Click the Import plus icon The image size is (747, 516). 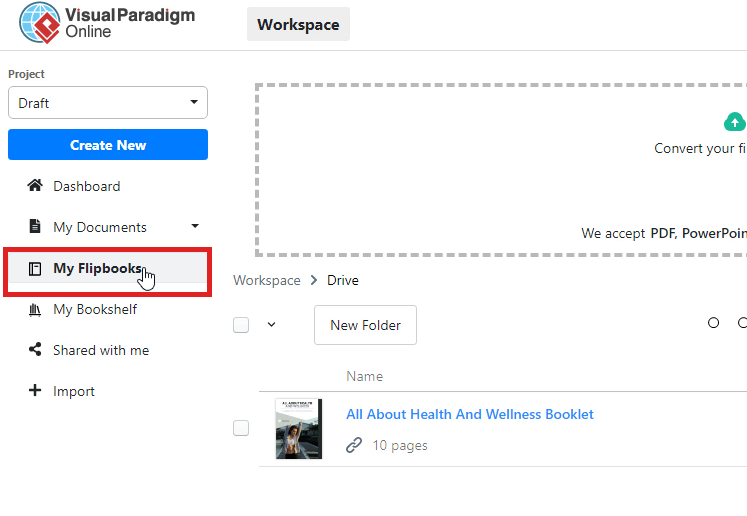tap(35, 391)
